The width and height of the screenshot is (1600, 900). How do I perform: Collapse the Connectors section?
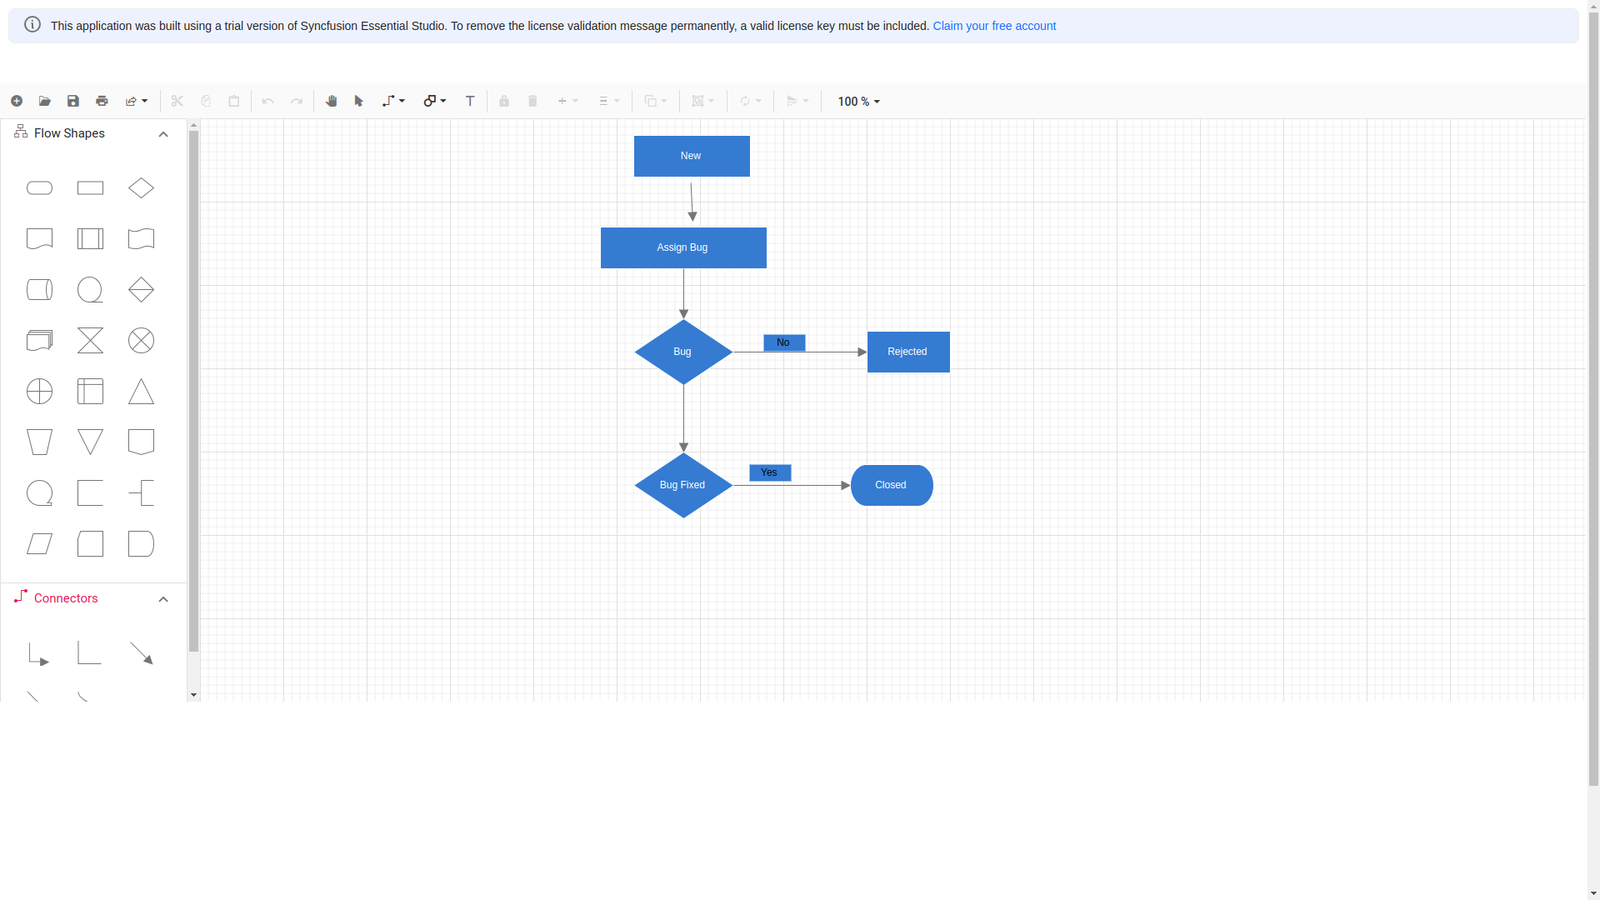(163, 599)
